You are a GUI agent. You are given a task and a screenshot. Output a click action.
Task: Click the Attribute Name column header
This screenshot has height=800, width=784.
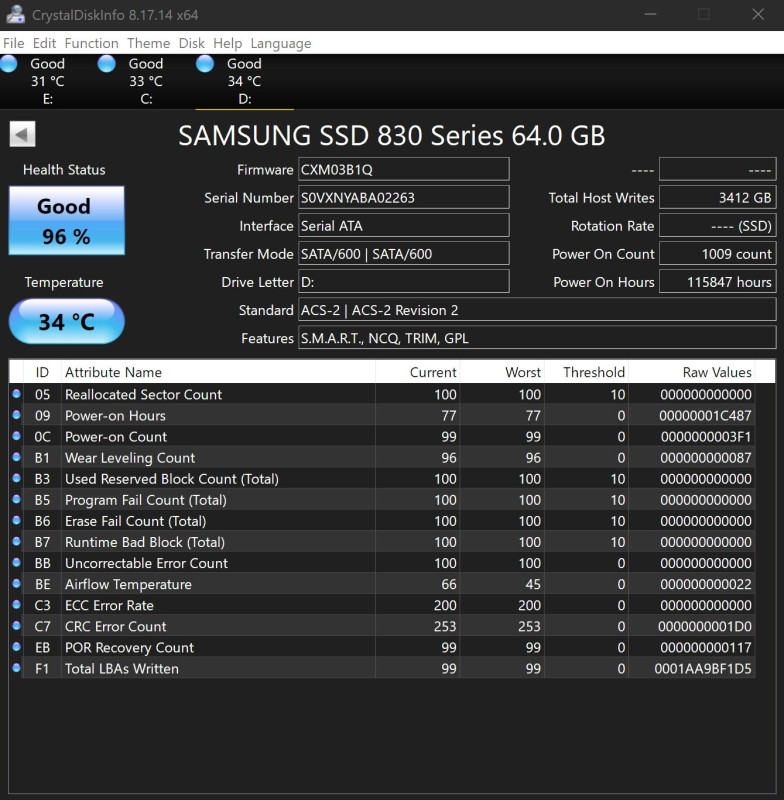[218, 372]
